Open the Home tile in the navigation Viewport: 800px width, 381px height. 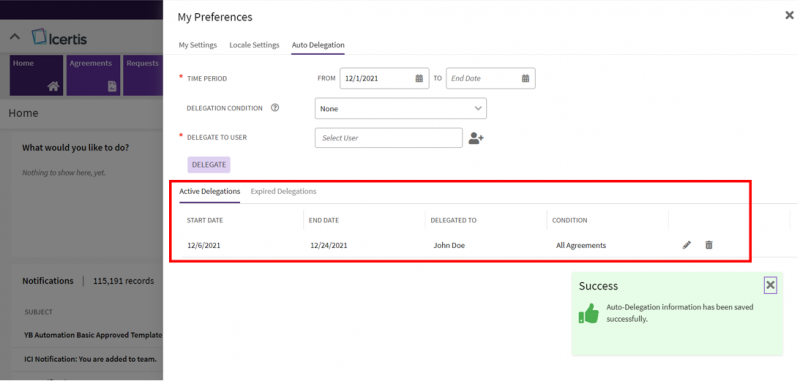click(36, 75)
